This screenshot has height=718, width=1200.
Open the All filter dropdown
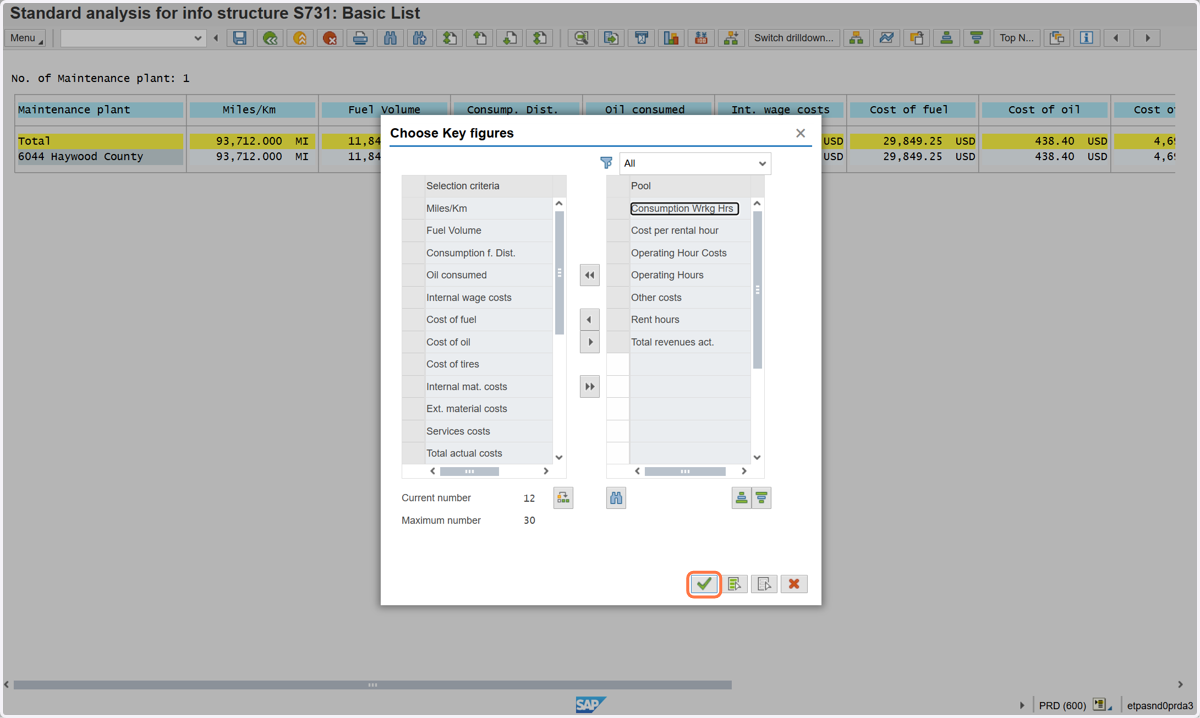(x=695, y=163)
